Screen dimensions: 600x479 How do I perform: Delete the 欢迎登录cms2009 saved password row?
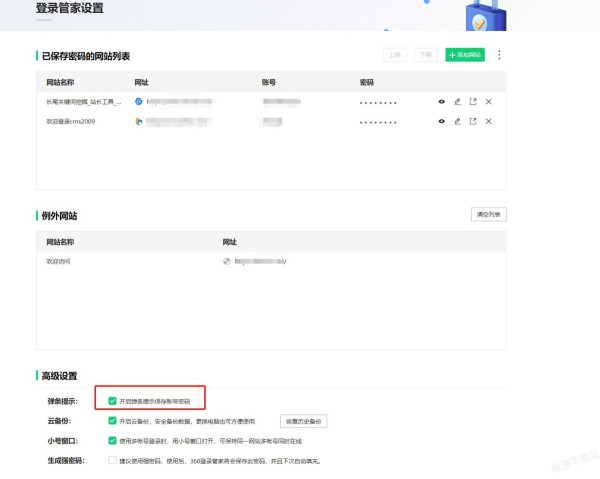(489, 121)
